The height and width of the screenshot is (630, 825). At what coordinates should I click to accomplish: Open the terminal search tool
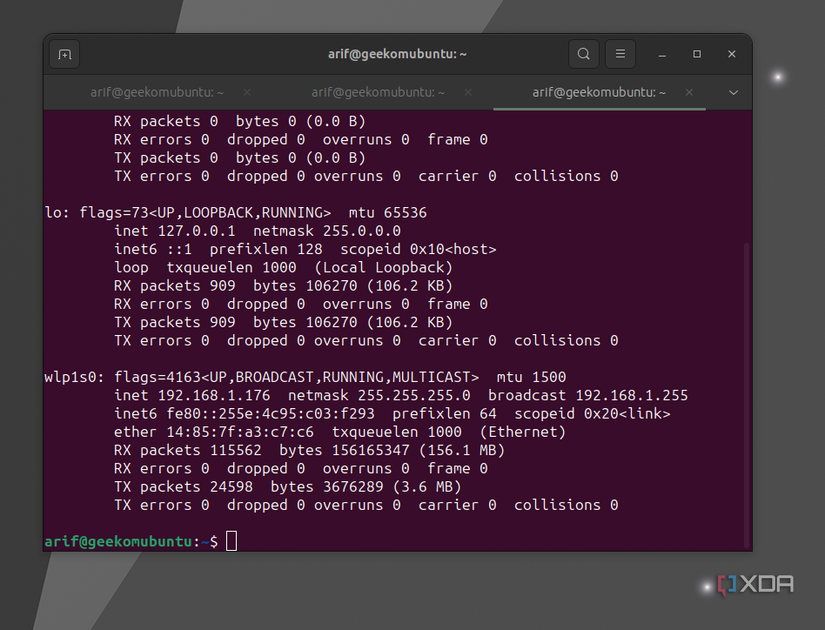583,54
